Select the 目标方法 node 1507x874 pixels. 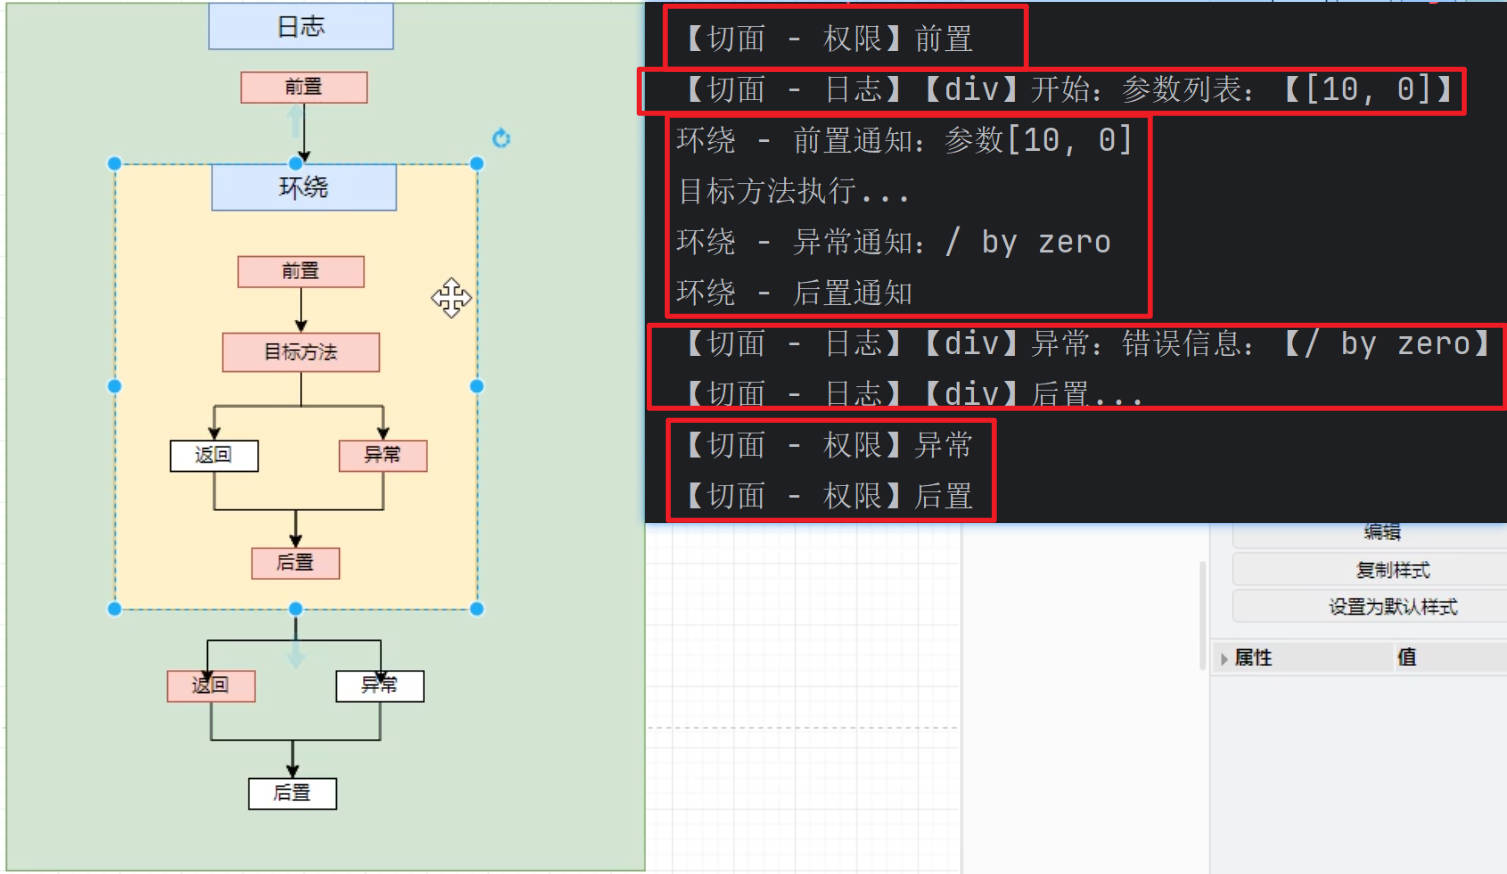[300, 352]
